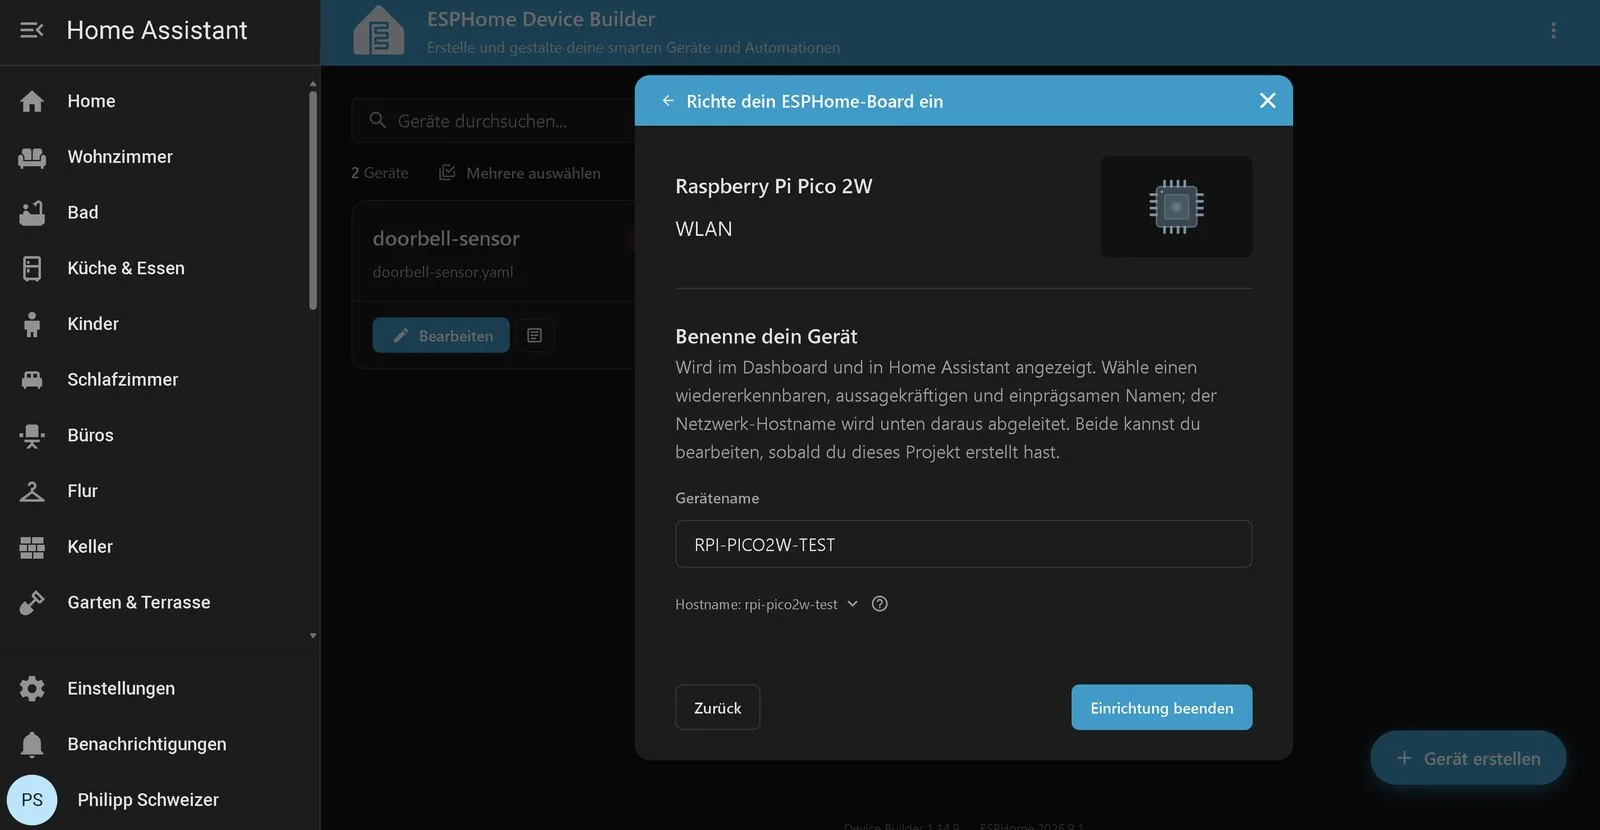The image size is (1600, 830).
Task: Open Küche & Essen fridge icon
Action: (x=32, y=268)
